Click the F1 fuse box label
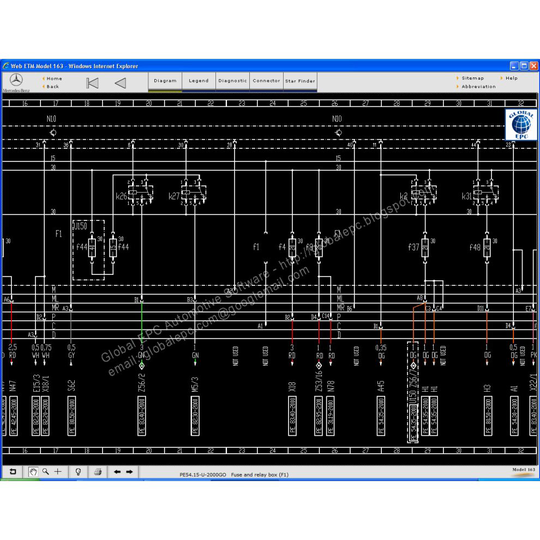The height and width of the screenshot is (540, 540). point(59,234)
